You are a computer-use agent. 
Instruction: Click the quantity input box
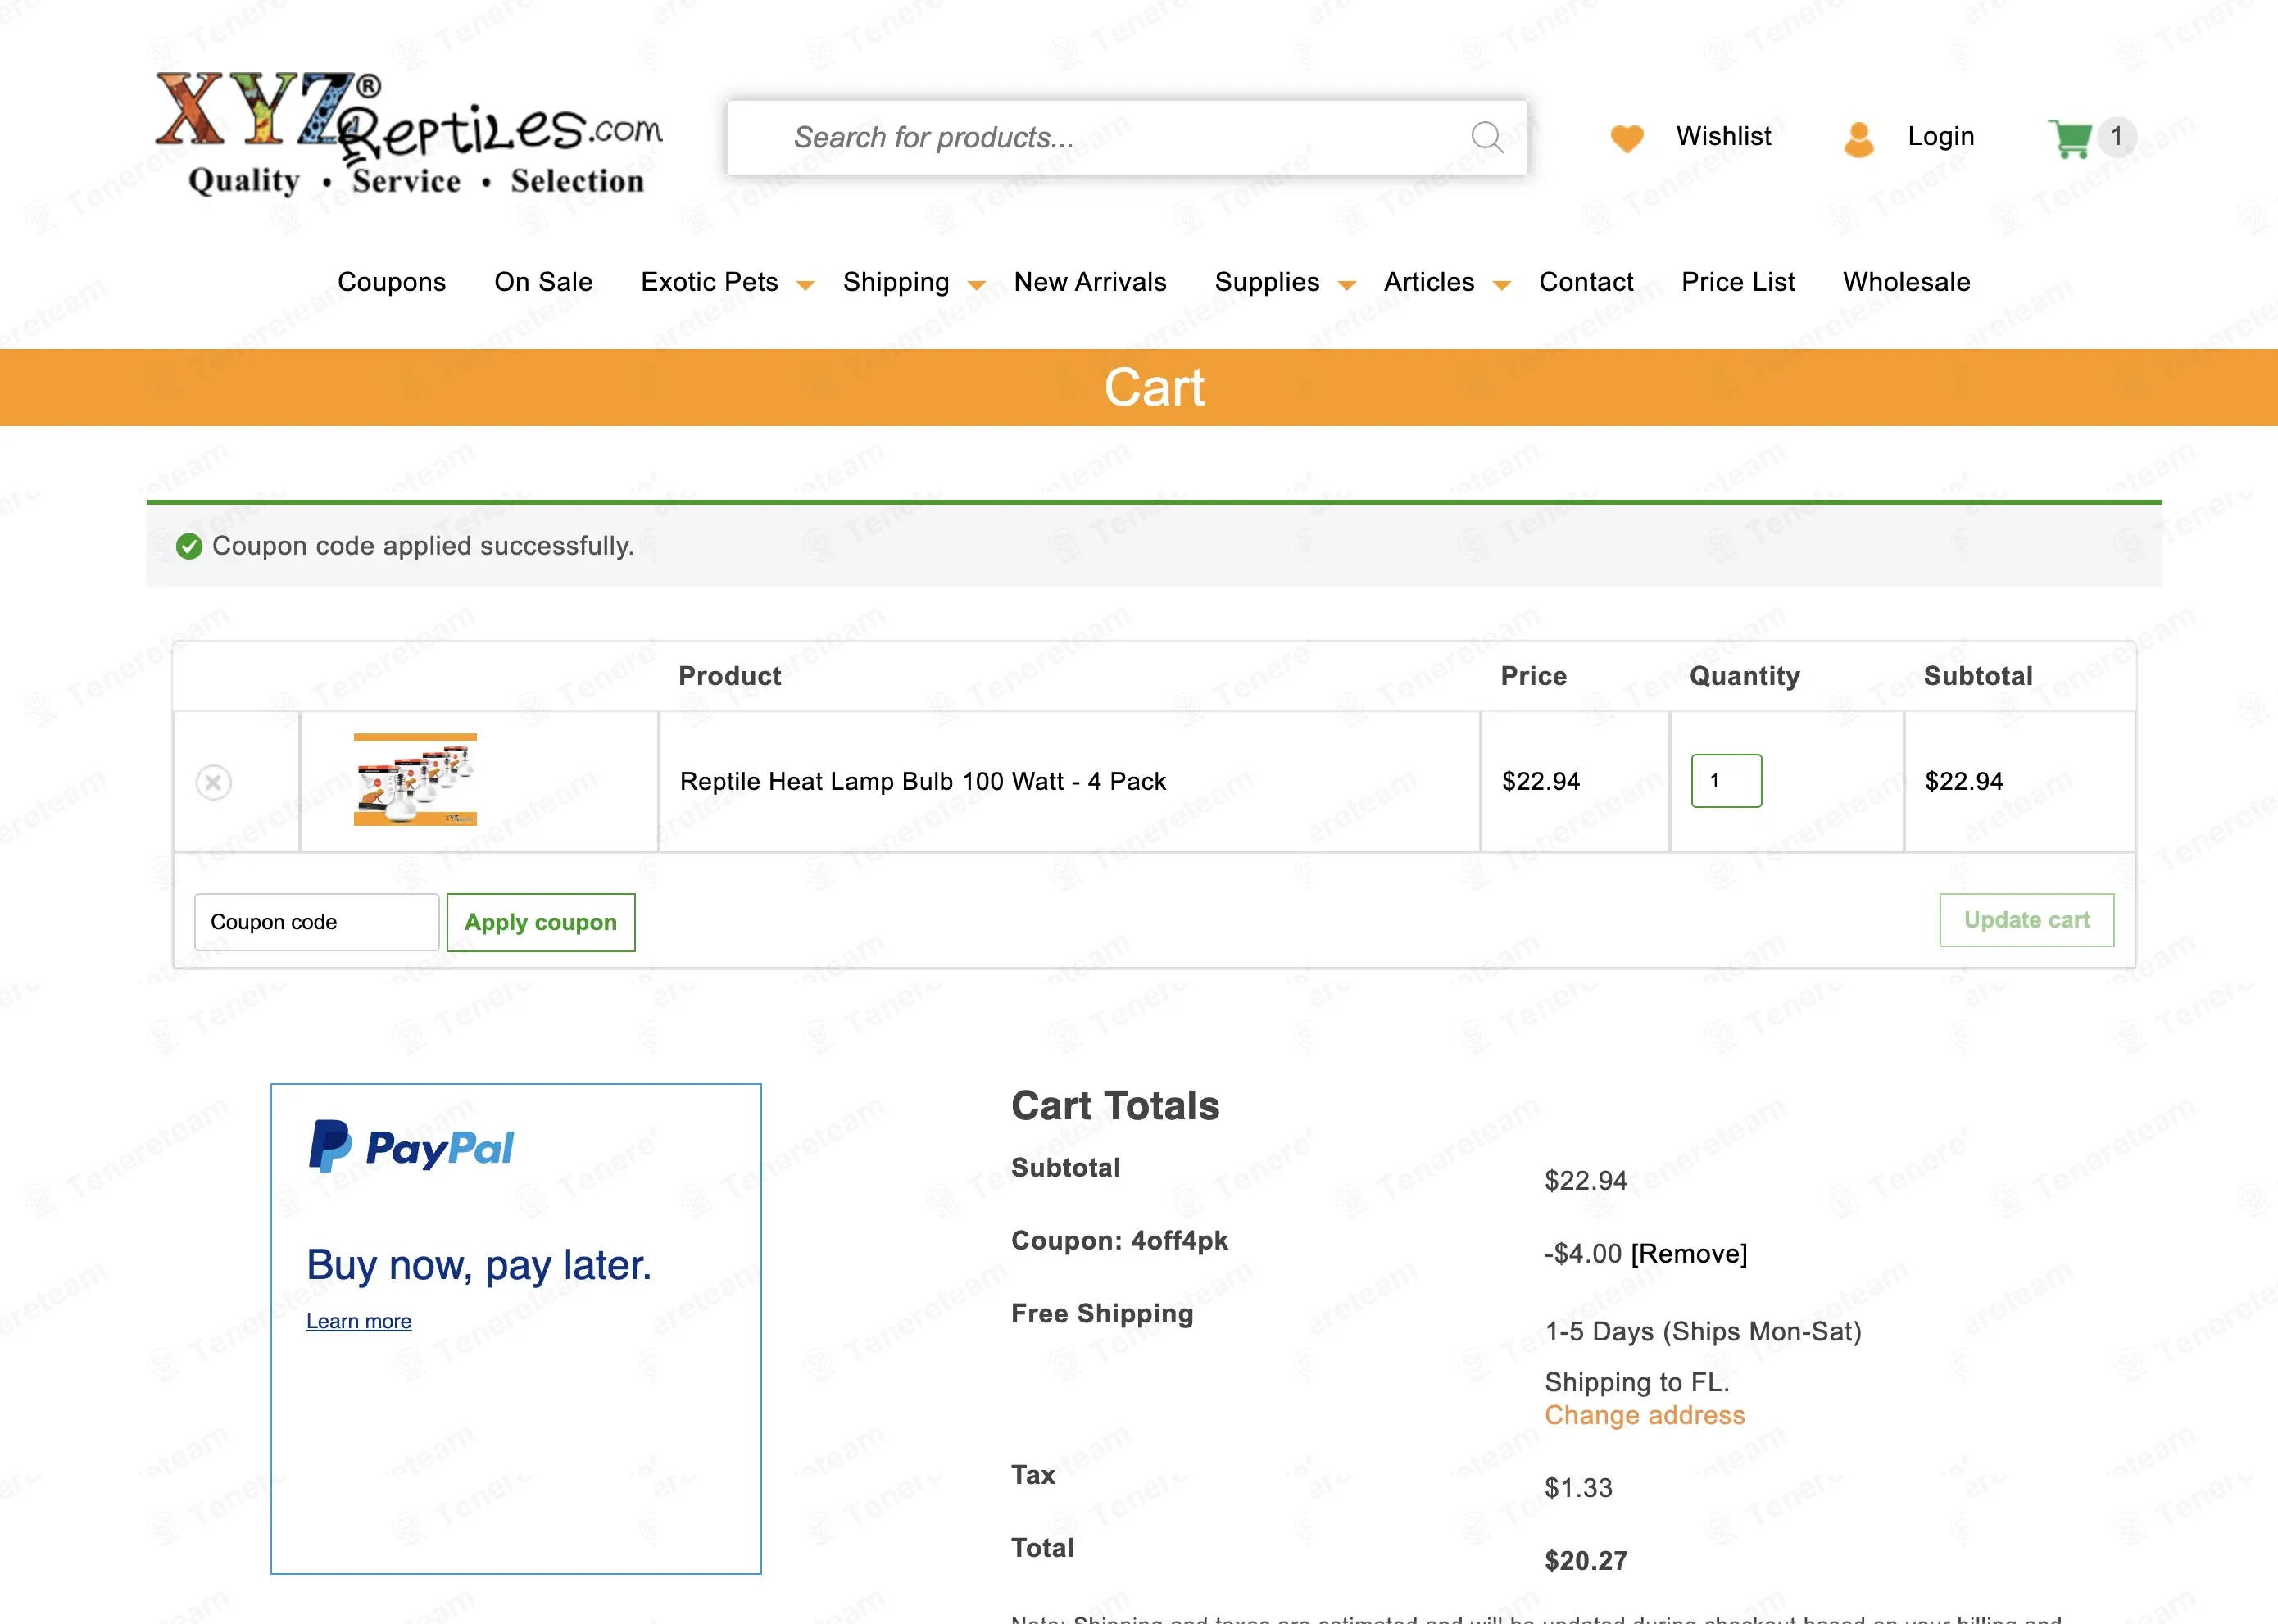(1726, 781)
